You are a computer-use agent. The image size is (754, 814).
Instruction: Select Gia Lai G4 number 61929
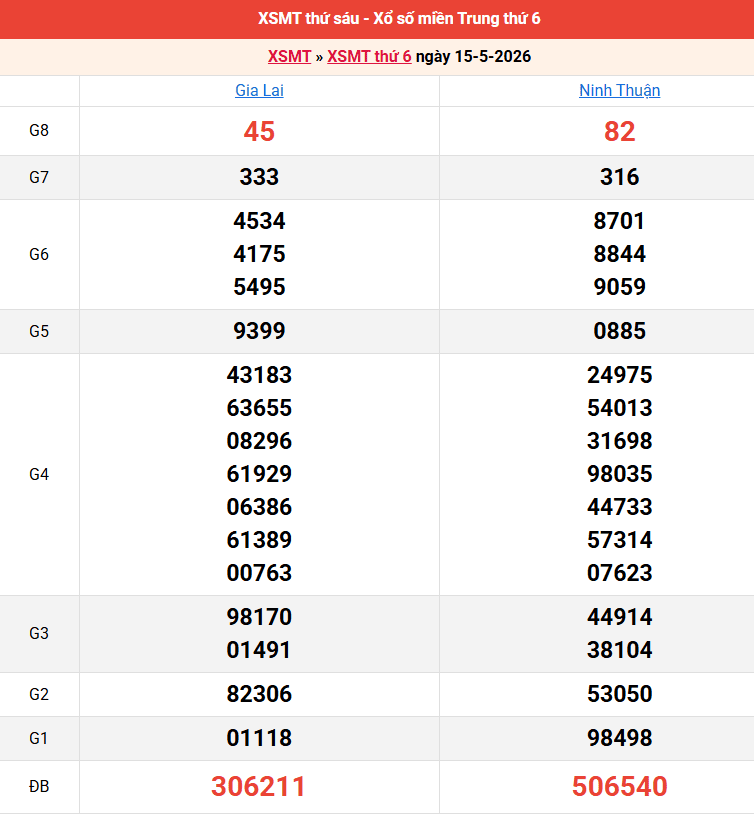(259, 474)
